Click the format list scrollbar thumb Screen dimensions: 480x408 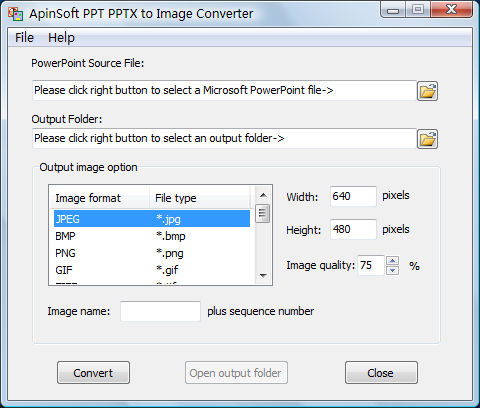tap(263, 214)
